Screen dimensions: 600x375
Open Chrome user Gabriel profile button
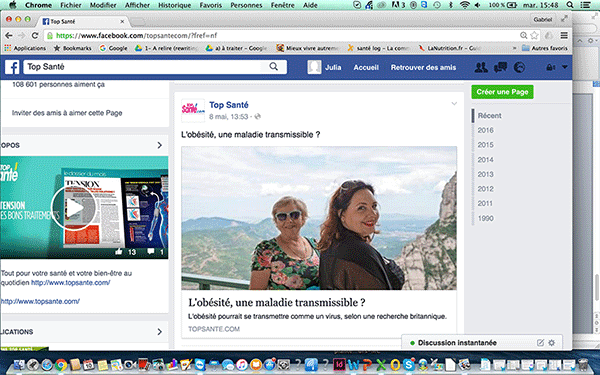543,19
